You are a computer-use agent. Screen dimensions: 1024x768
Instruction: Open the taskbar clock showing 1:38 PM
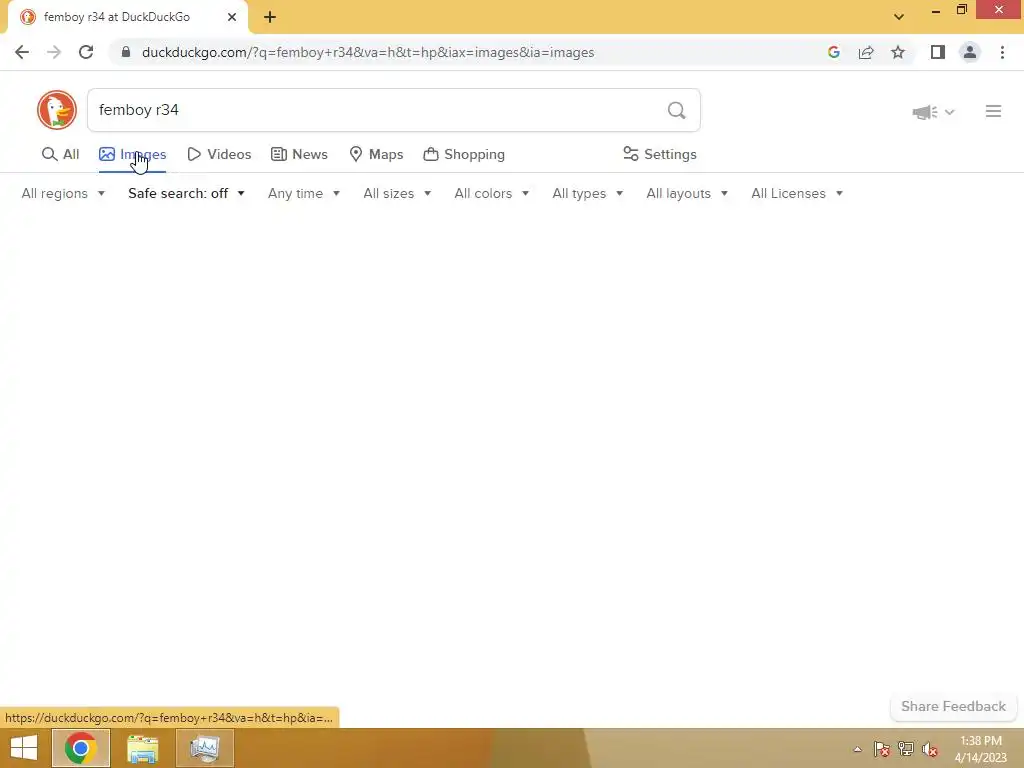980,749
